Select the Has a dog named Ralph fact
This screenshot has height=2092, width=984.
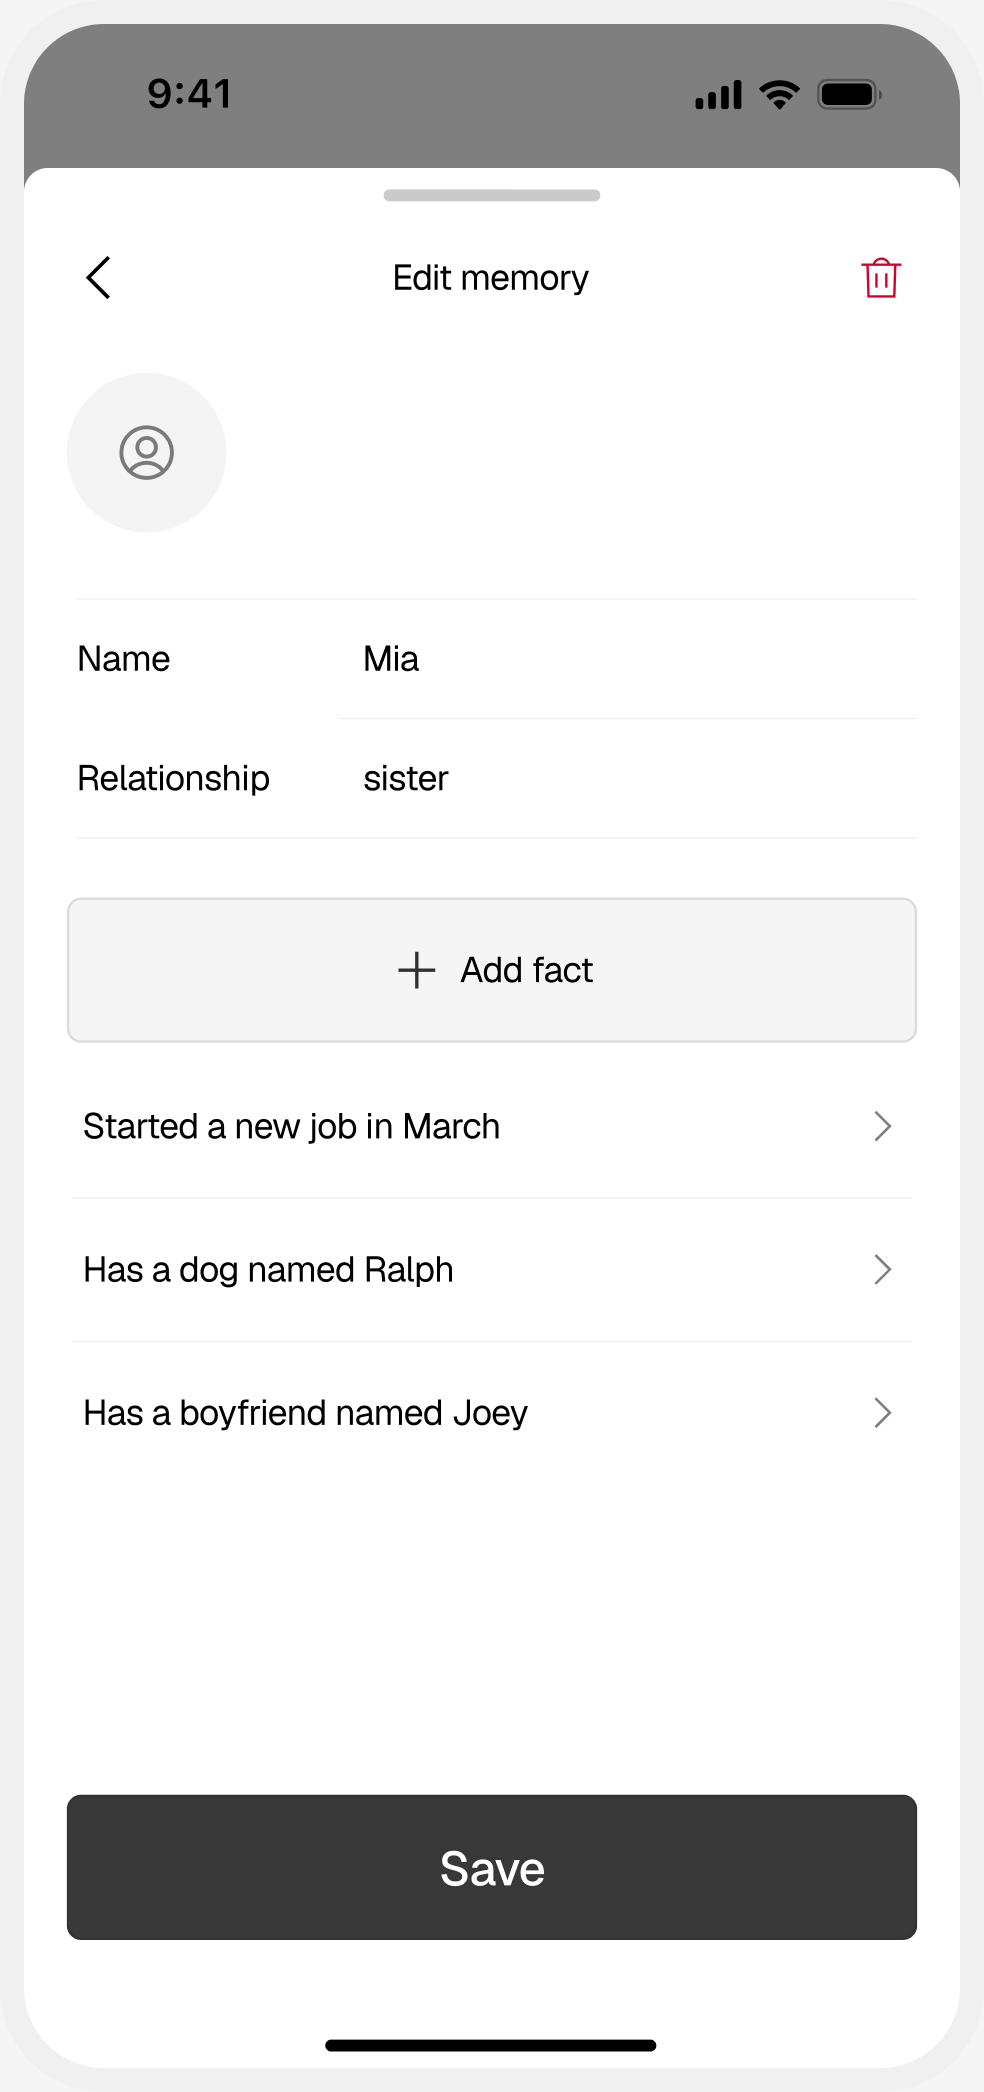pos(492,1269)
